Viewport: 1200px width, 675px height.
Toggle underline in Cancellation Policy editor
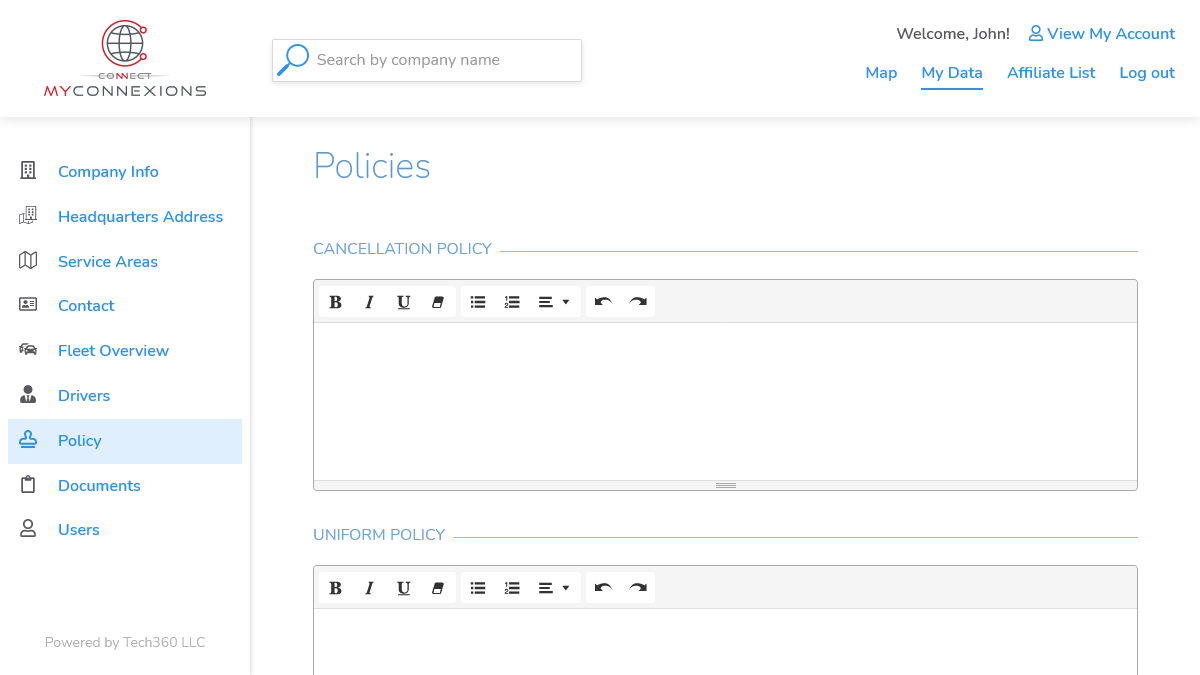click(403, 302)
